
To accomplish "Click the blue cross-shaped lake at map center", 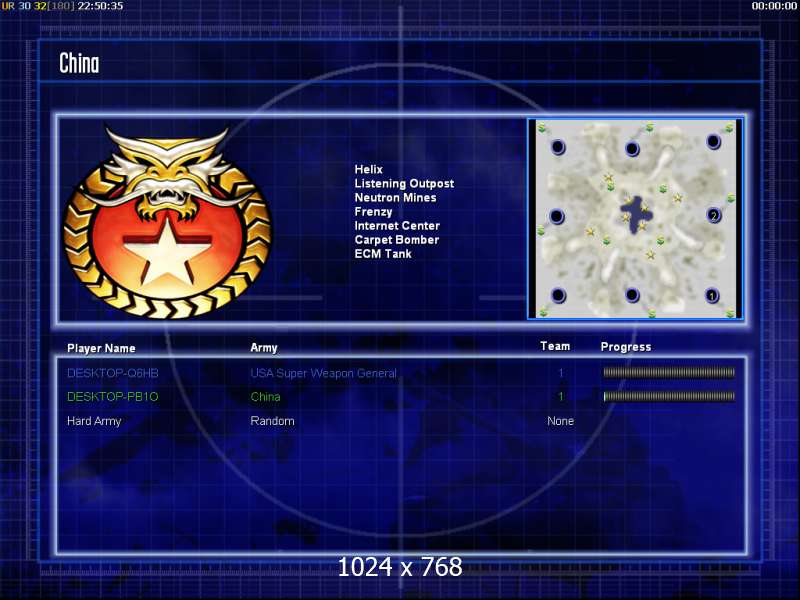I will coord(634,214).
